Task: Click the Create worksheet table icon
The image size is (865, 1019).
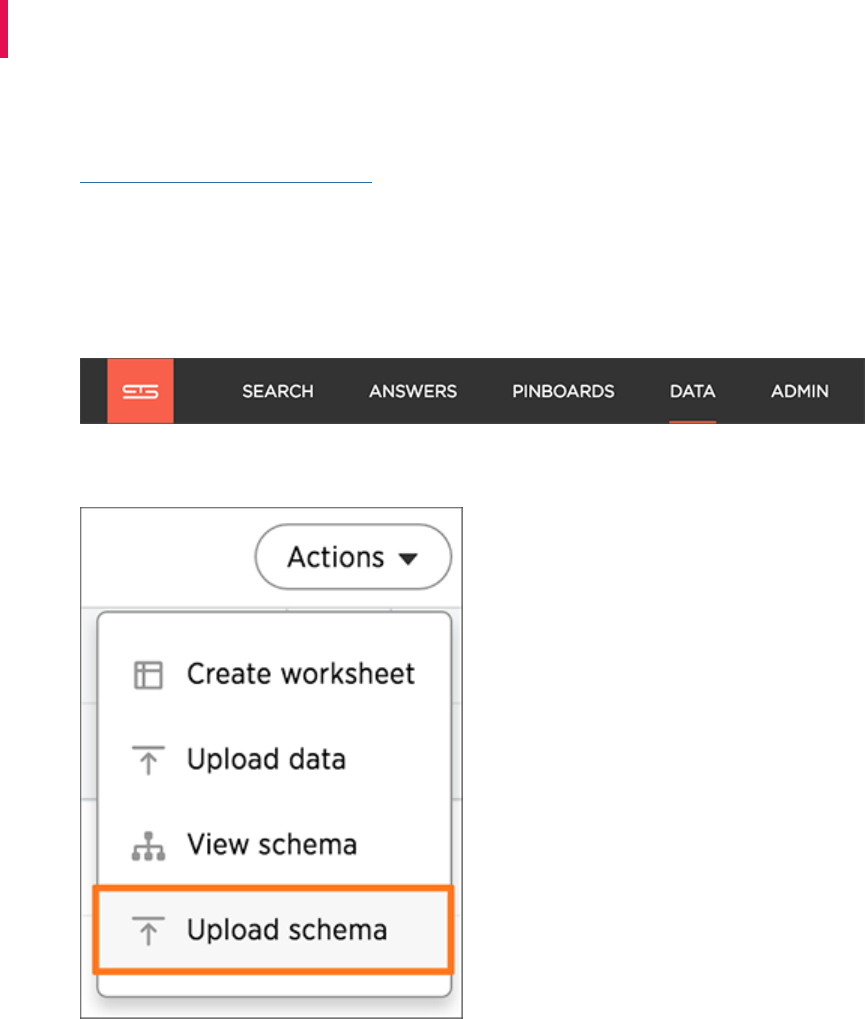Action: tap(148, 675)
